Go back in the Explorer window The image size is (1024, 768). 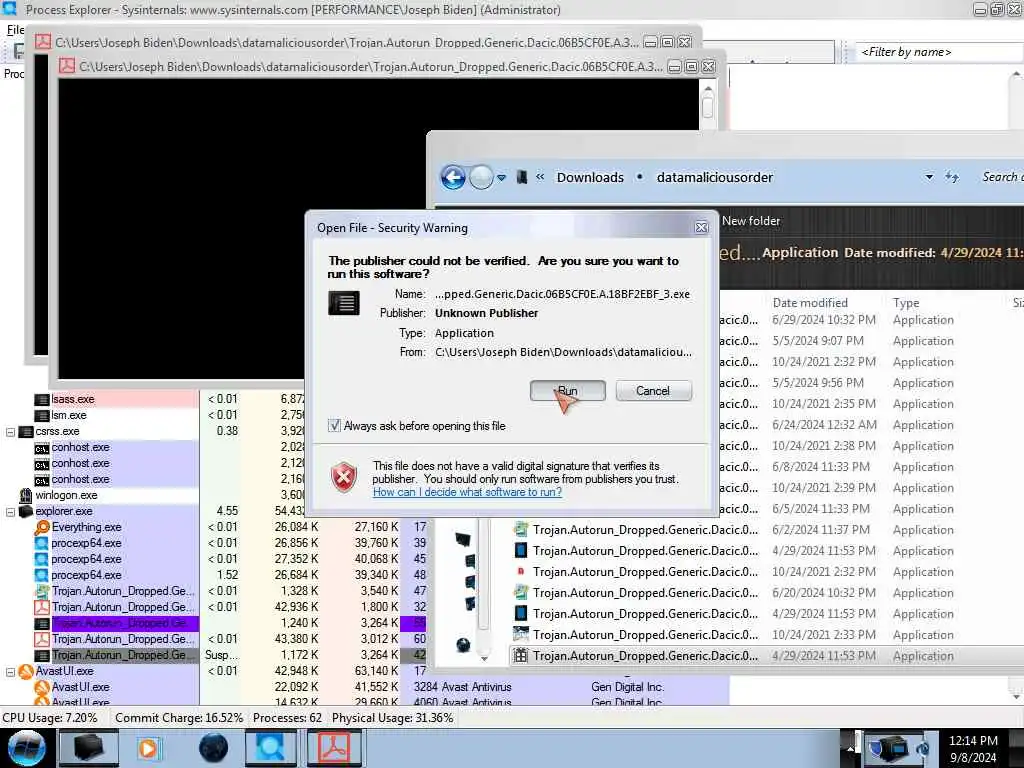(x=453, y=177)
